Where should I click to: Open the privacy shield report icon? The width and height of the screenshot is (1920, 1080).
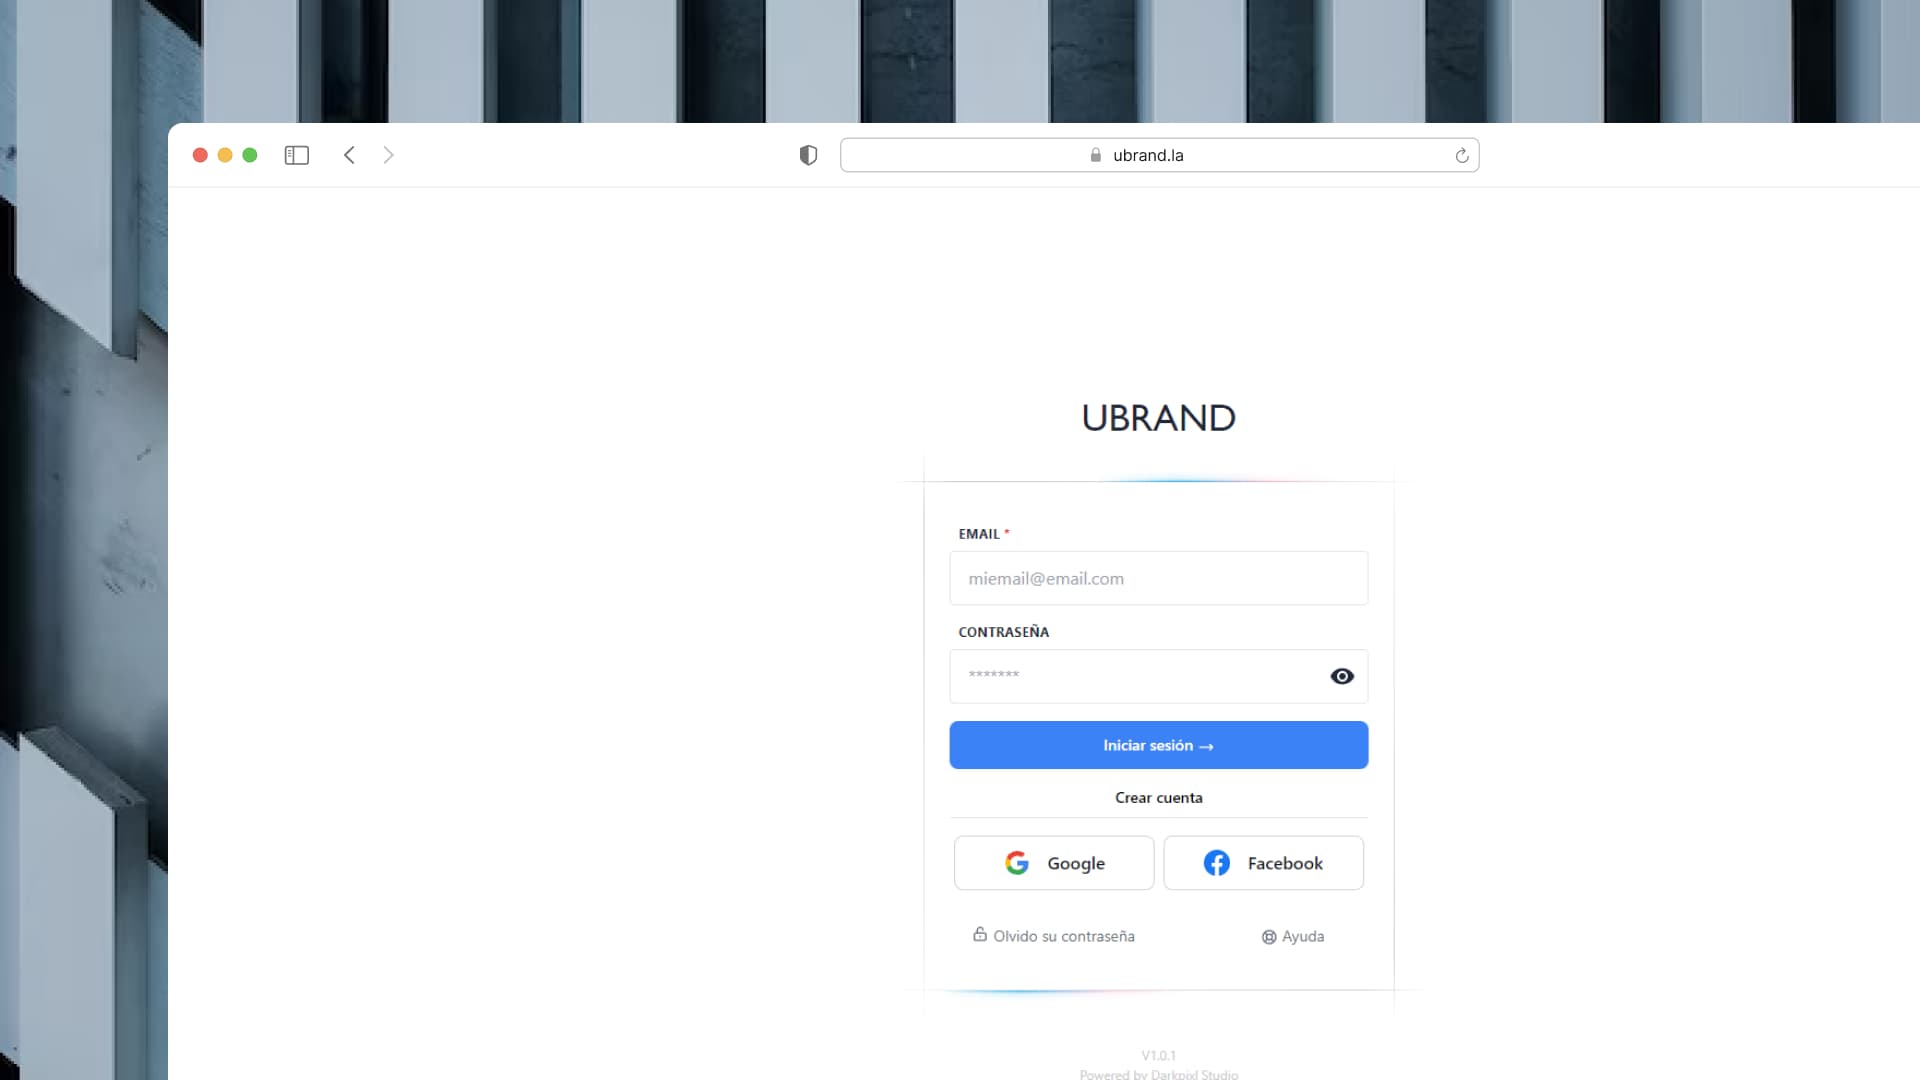pyautogui.click(x=808, y=155)
